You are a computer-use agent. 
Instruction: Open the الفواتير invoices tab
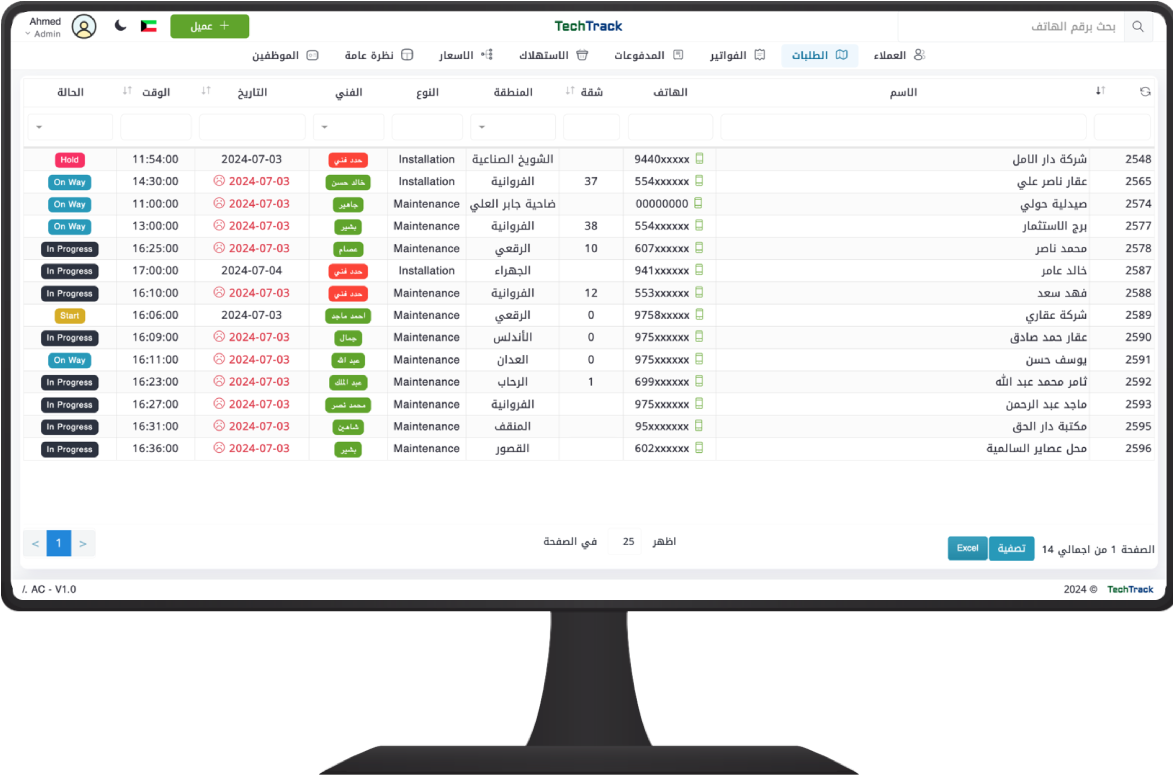tap(737, 55)
